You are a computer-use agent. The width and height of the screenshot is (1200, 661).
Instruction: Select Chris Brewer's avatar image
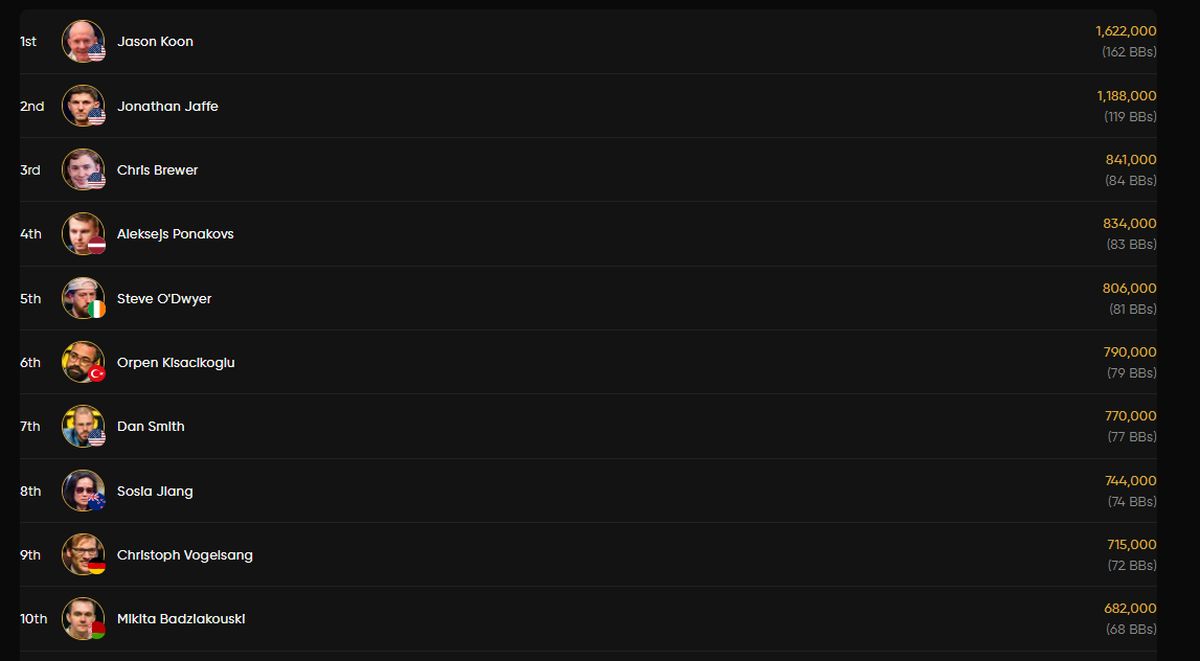coord(83,170)
